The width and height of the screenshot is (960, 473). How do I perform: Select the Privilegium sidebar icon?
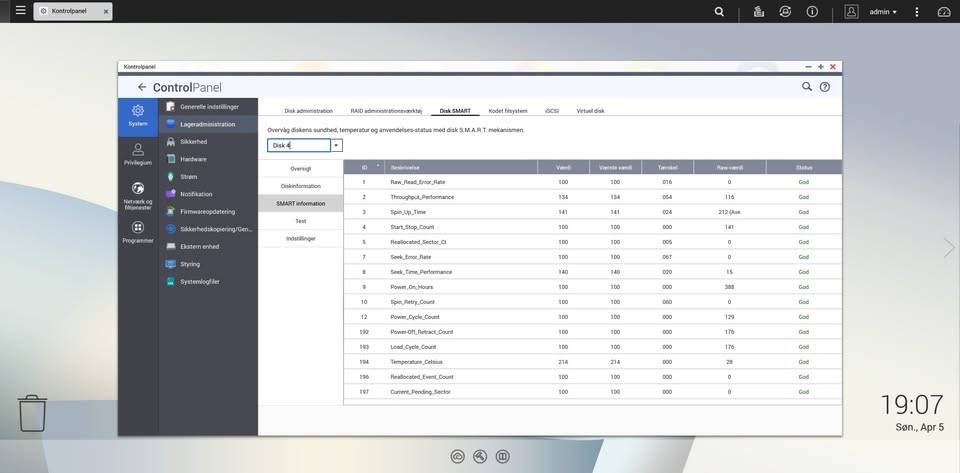138,154
